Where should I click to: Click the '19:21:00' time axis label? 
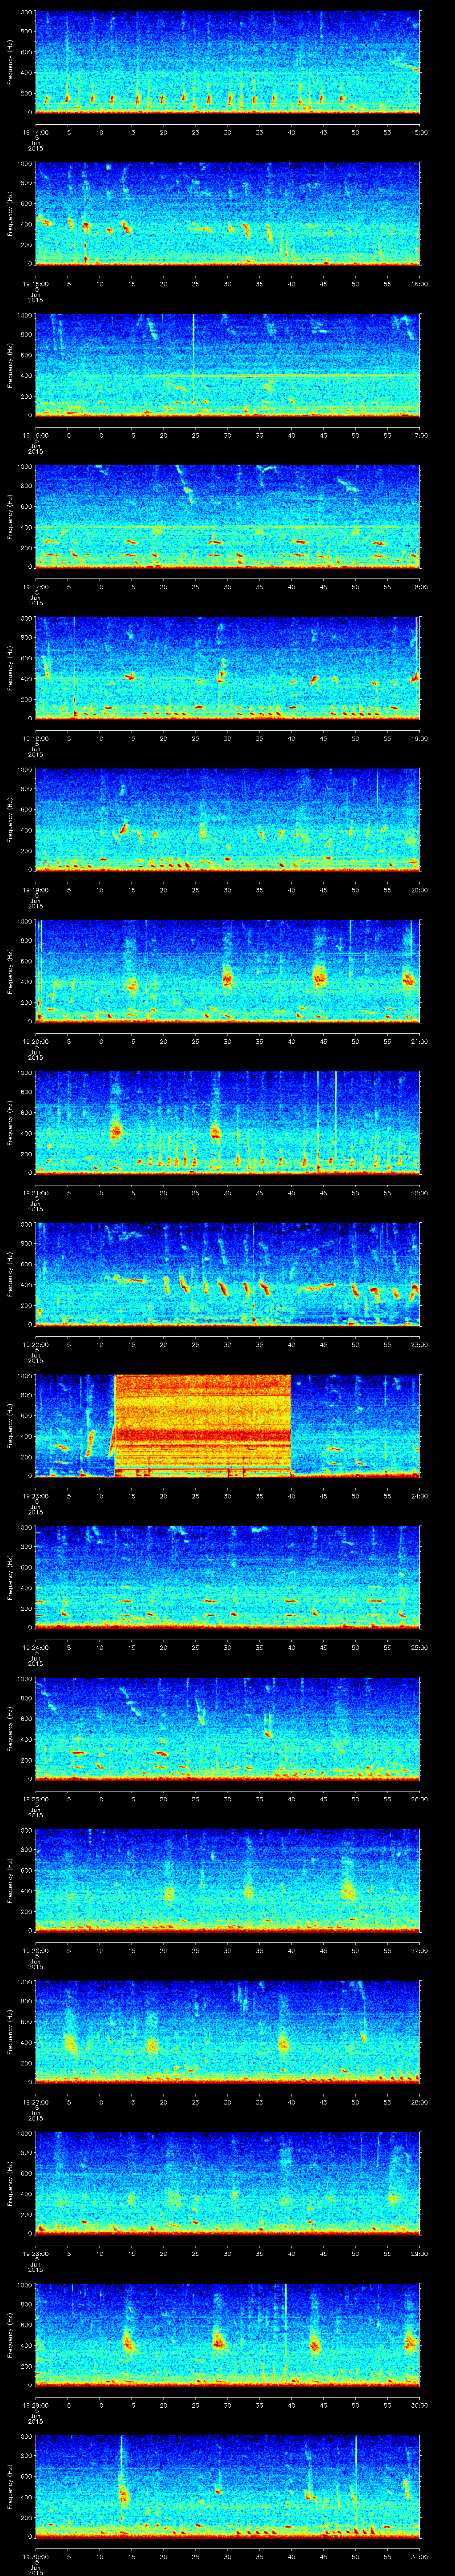[x=35, y=1193]
